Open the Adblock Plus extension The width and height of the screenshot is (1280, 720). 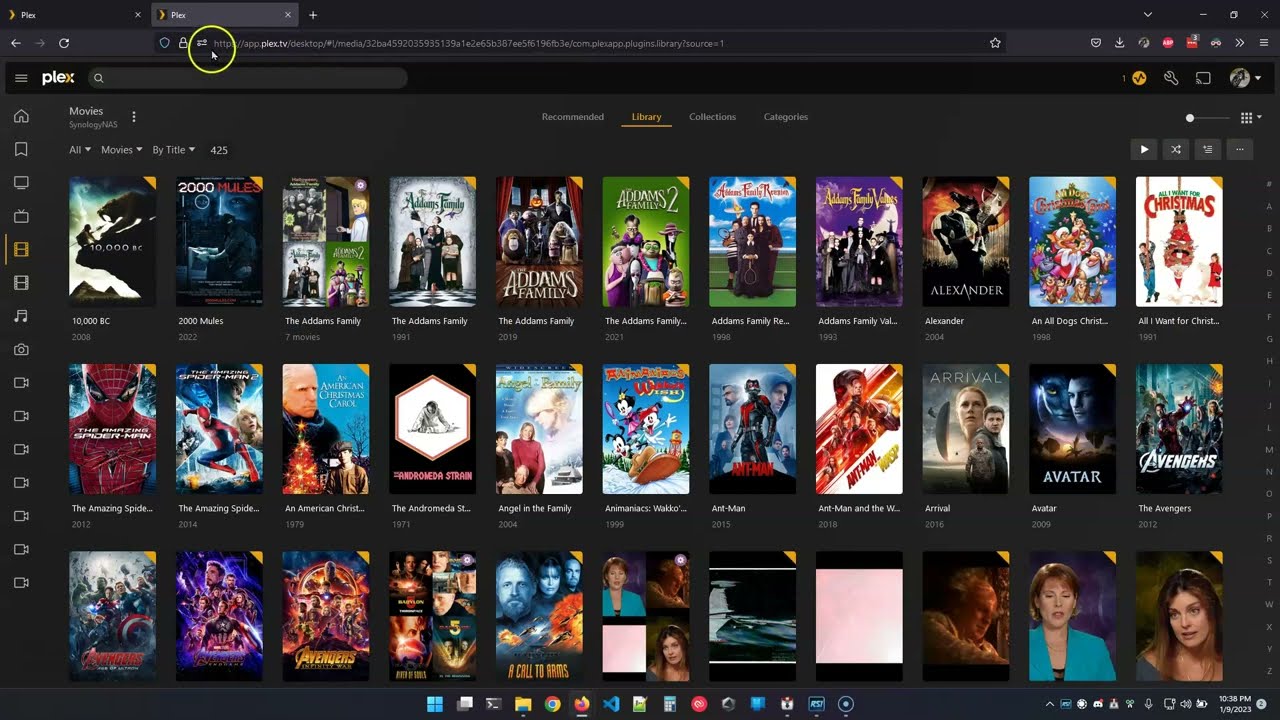click(x=1168, y=43)
